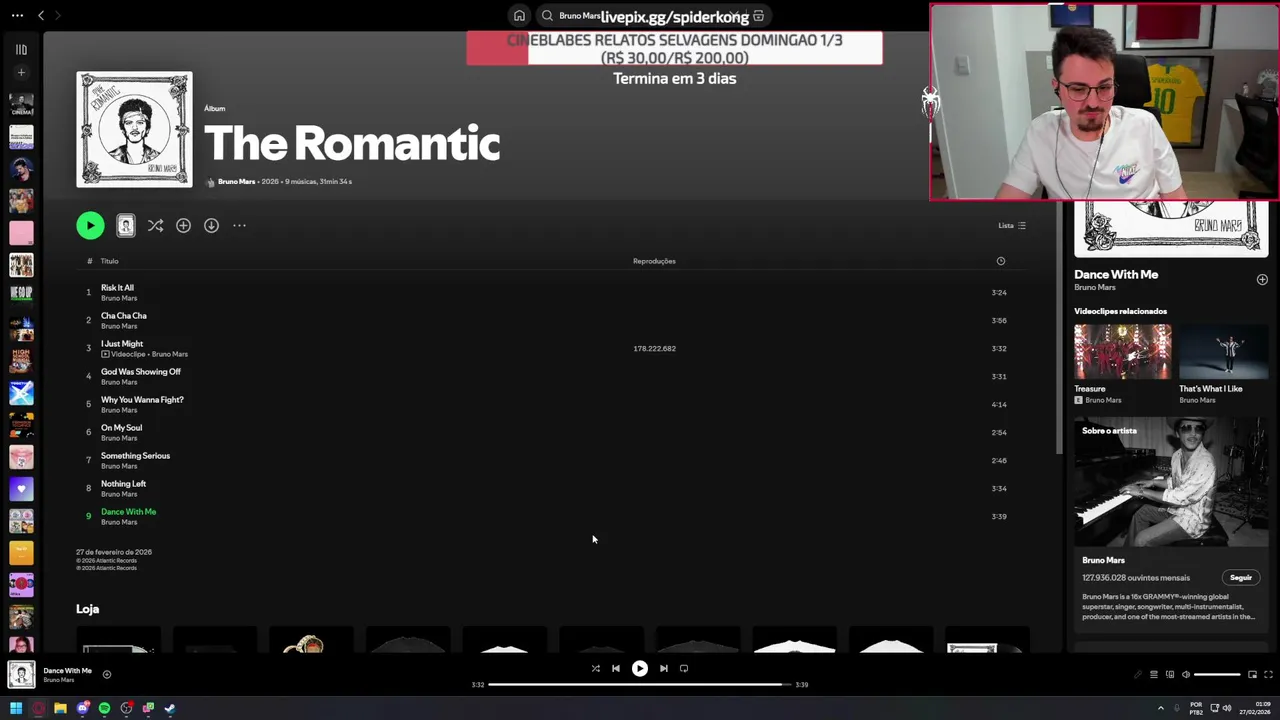Open the three-dot app menu
Image resolution: width=1280 pixels, height=720 pixels.
pyautogui.click(x=17, y=15)
